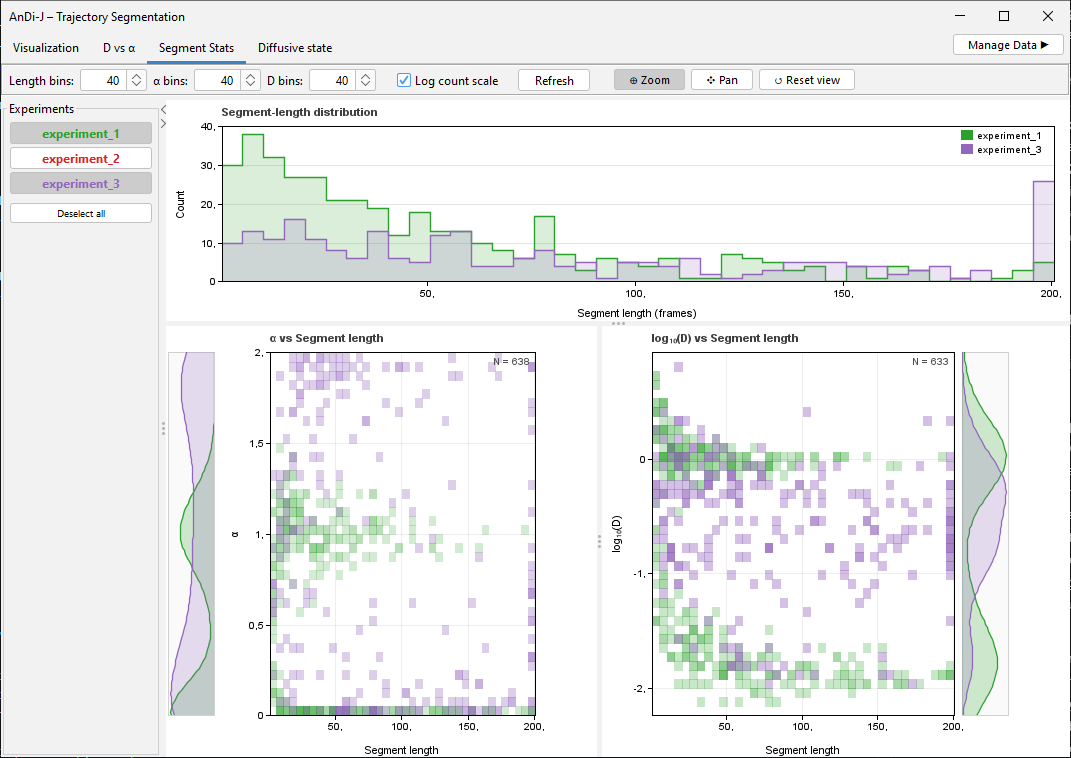Click the Refresh button
The height and width of the screenshot is (758, 1071).
[554, 81]
